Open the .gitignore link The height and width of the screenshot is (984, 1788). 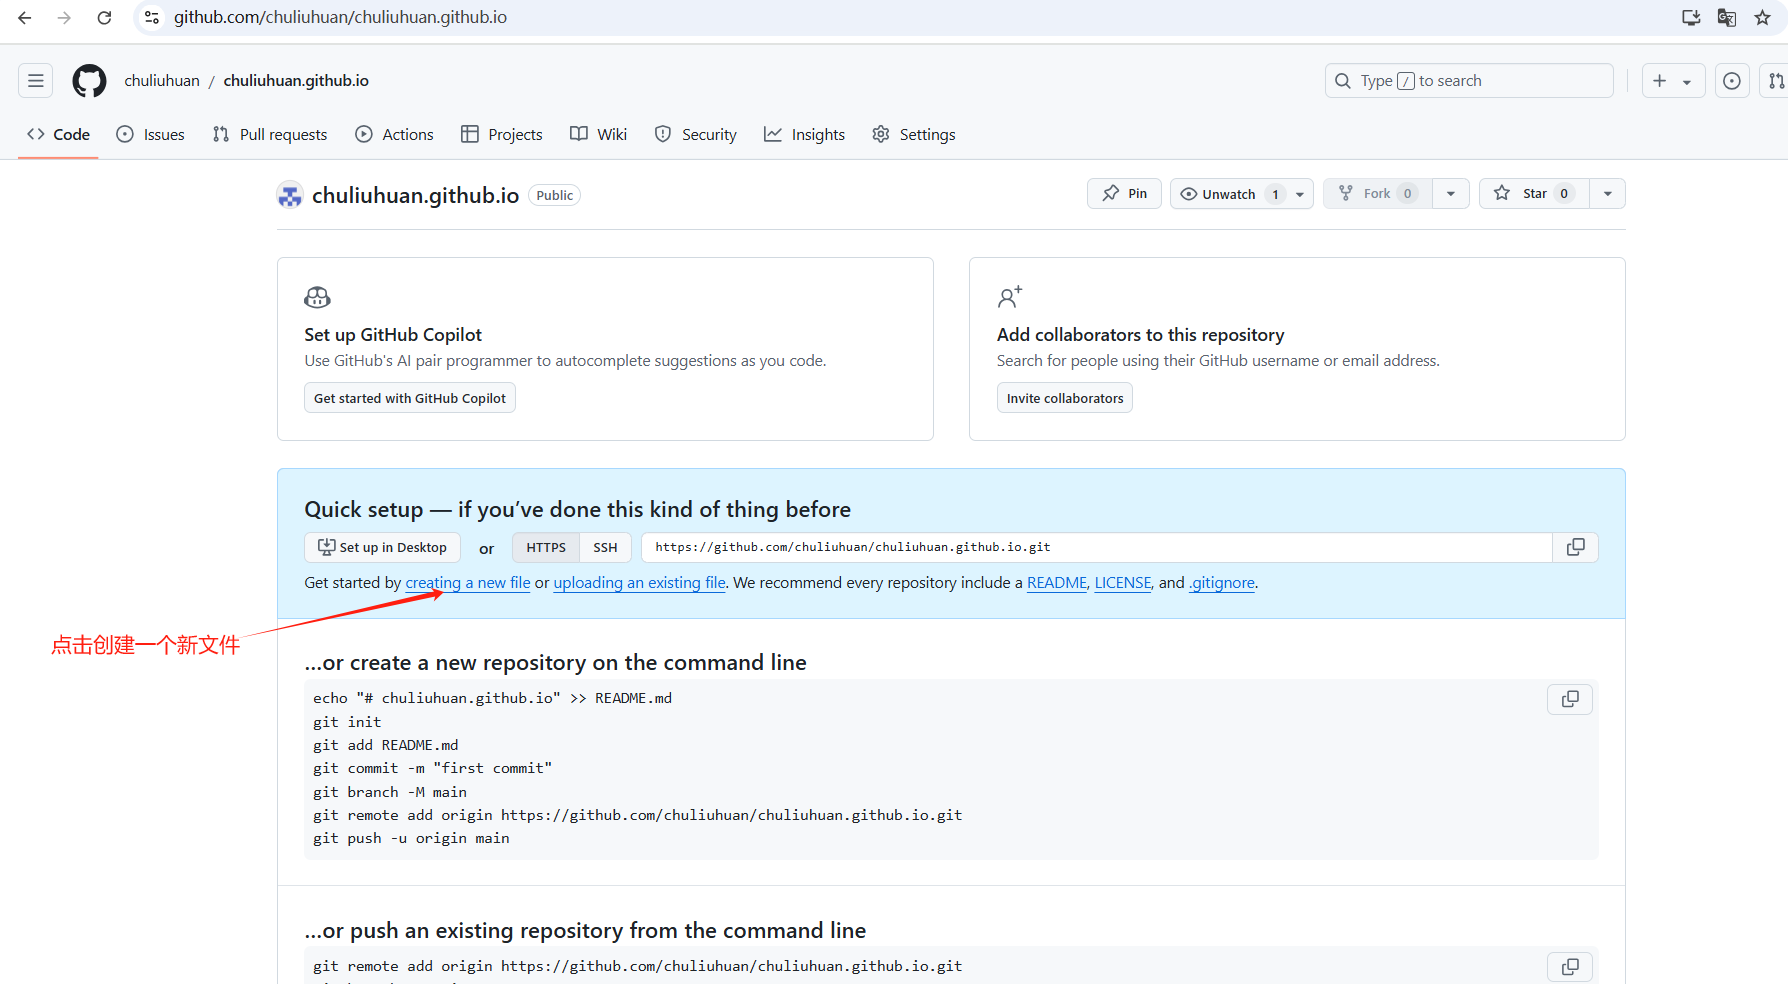point(1222,583)
